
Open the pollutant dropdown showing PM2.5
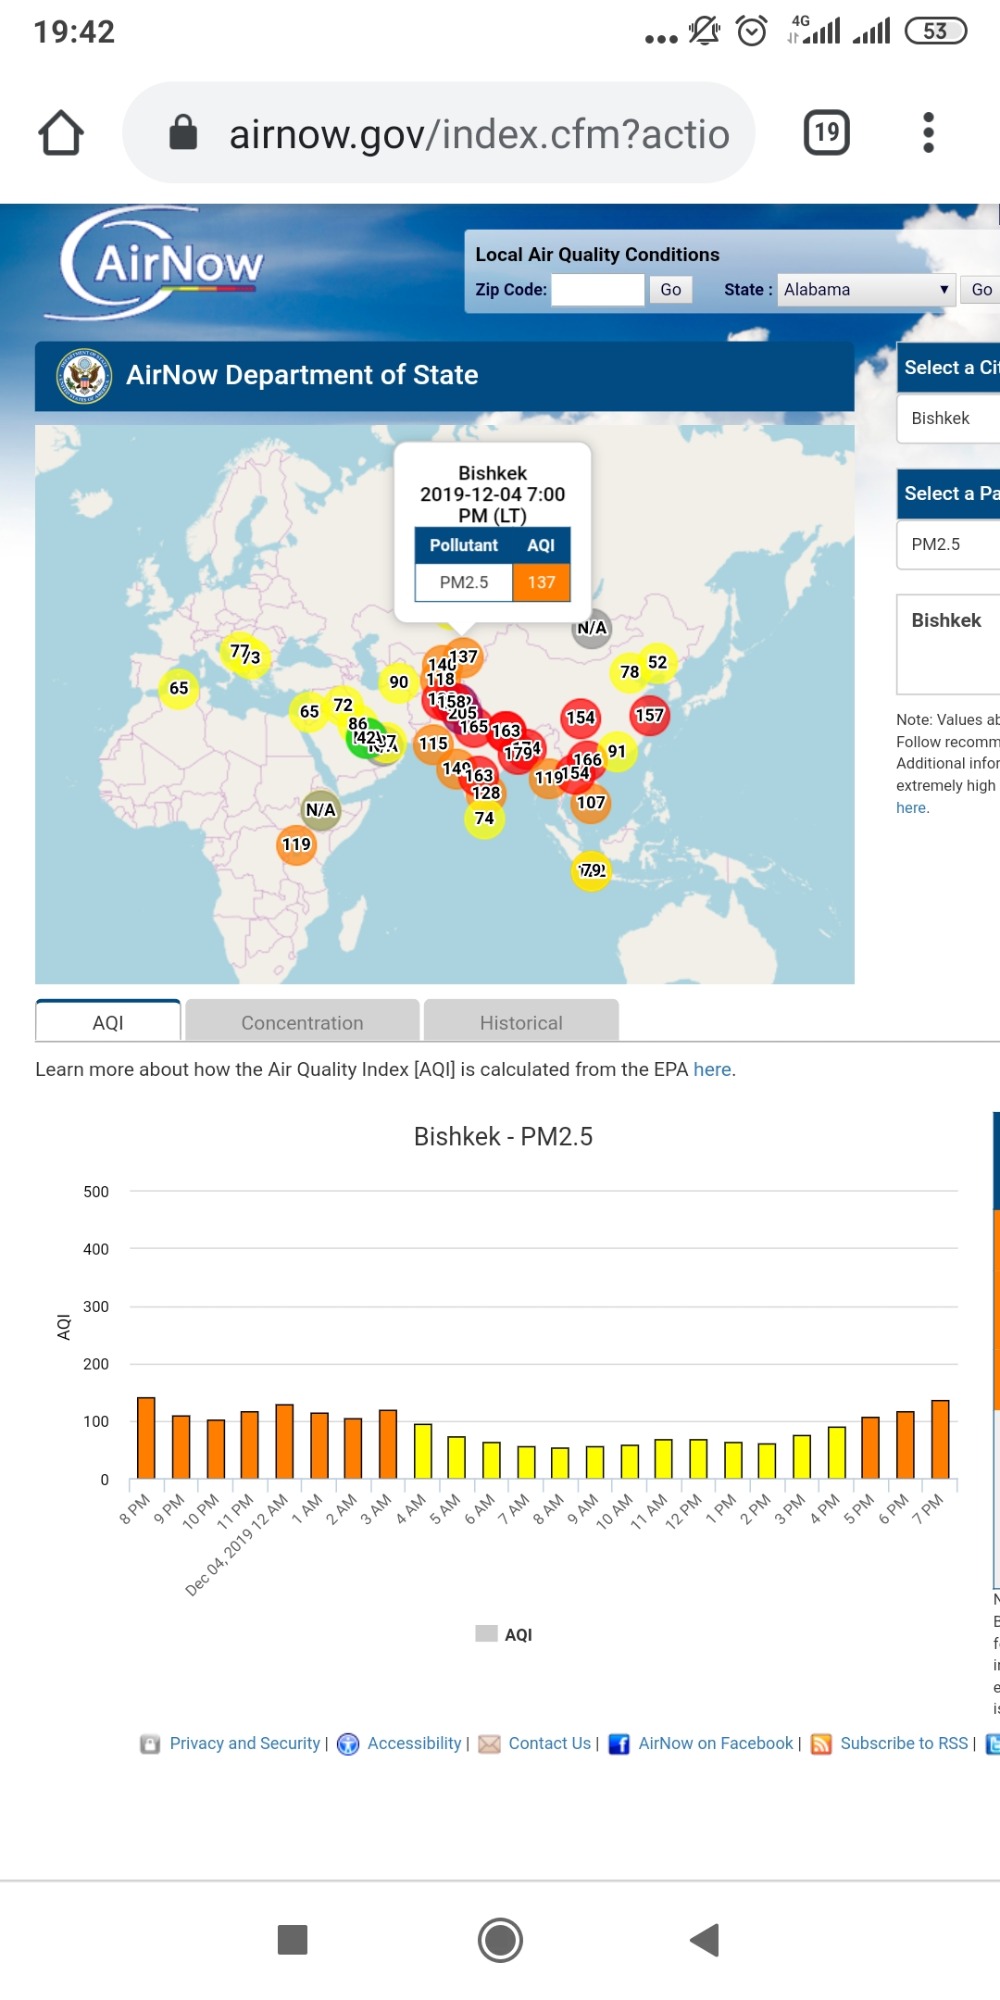(x=950, y=544)
